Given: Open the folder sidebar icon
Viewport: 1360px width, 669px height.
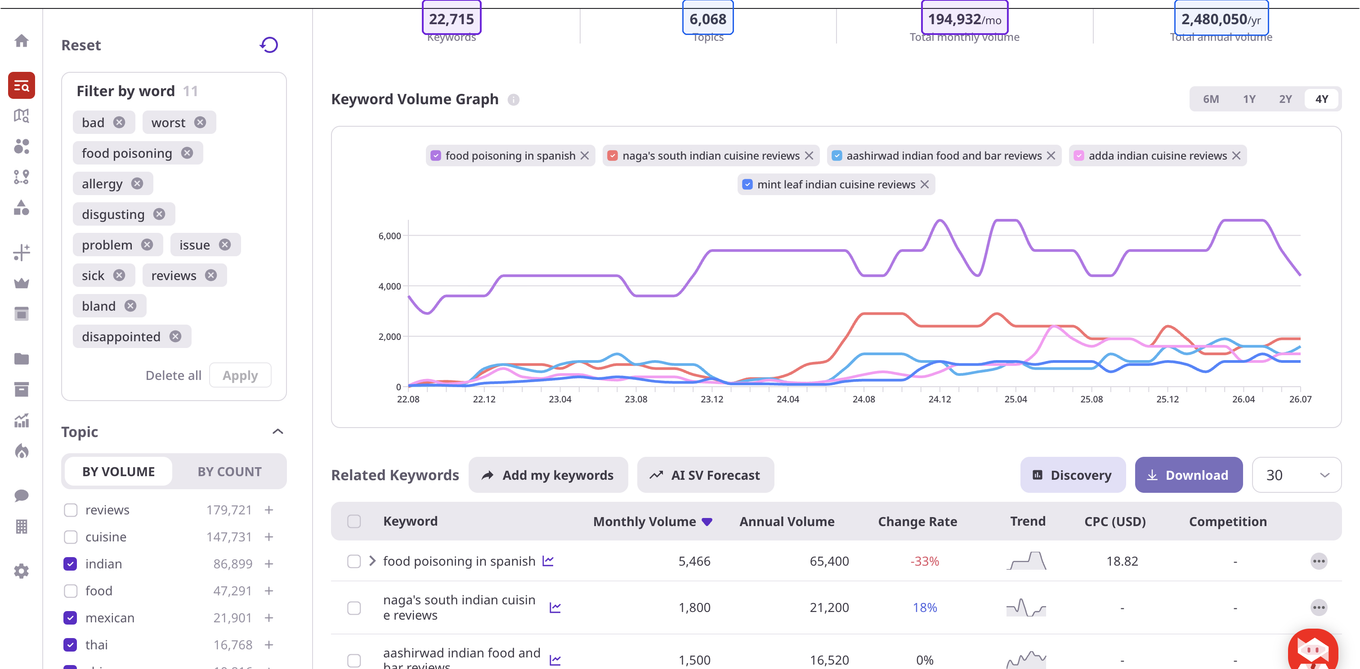Looking at the screenshot, I should (x=21, y=359).
